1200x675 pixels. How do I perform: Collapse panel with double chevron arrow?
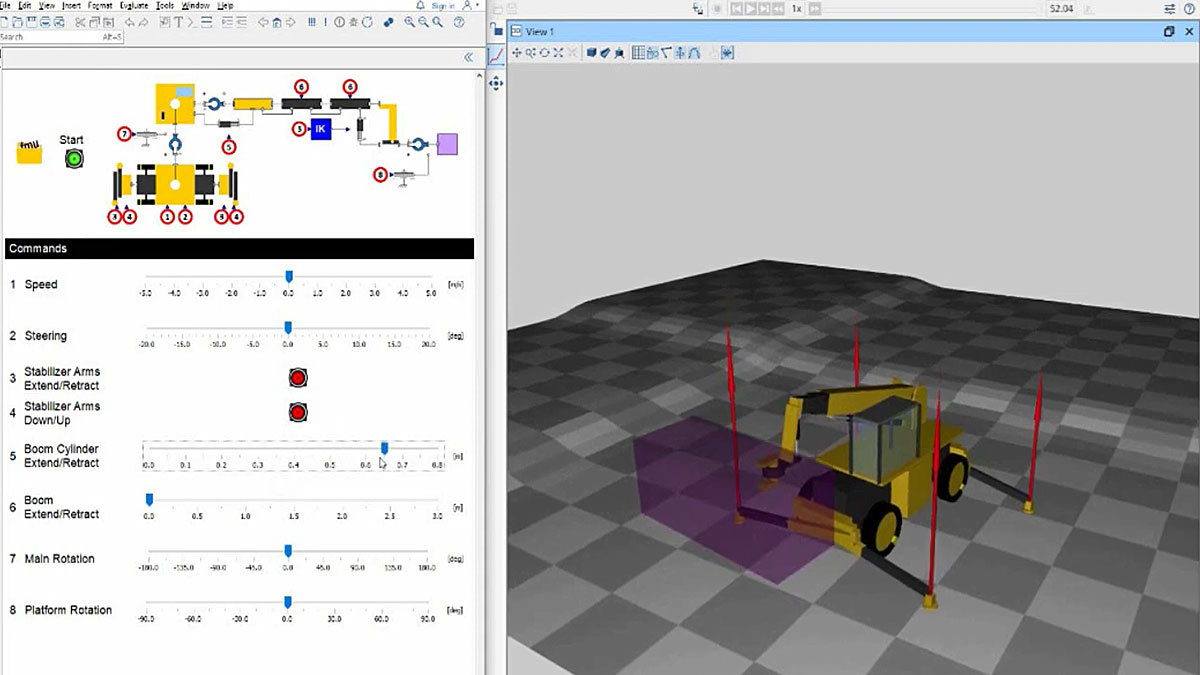(x=468, y=58)
